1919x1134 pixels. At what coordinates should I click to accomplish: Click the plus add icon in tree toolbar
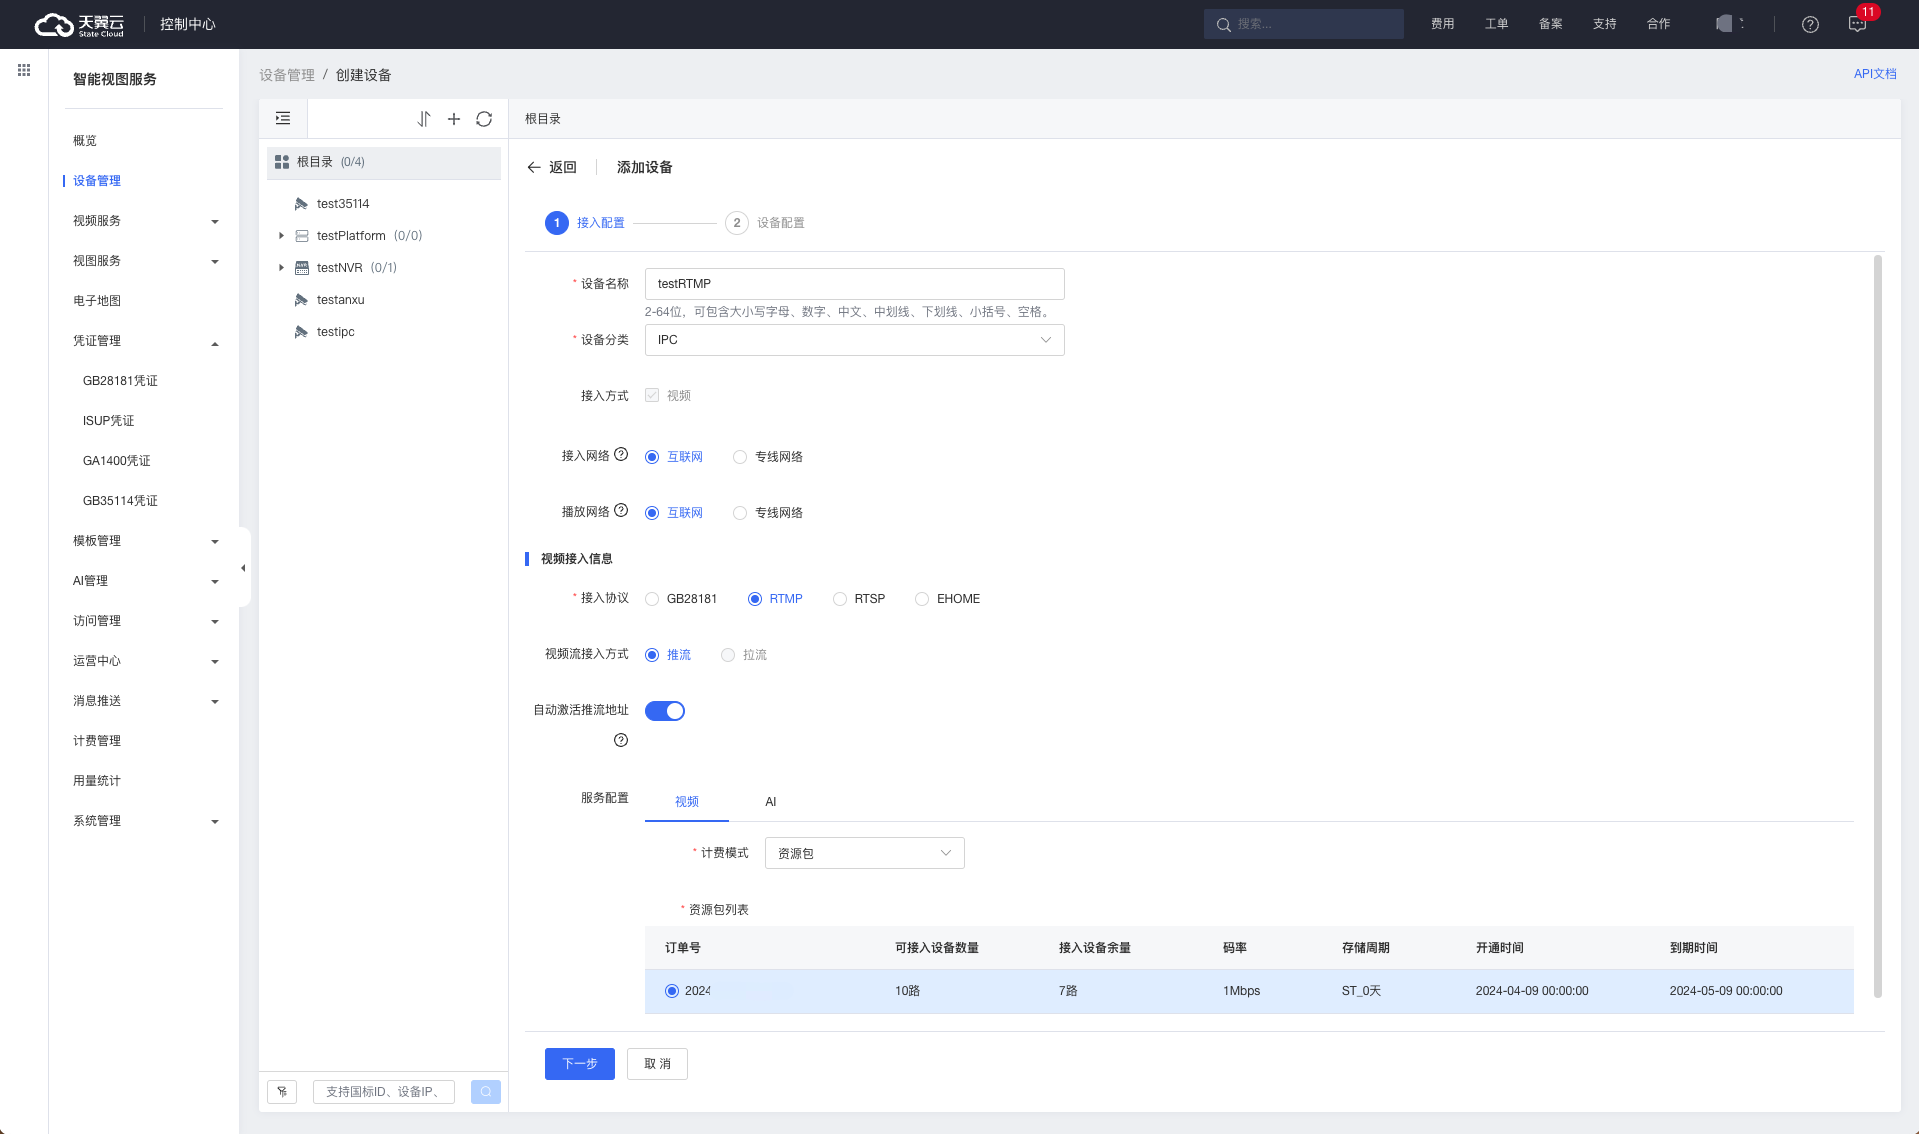(454, 119)
